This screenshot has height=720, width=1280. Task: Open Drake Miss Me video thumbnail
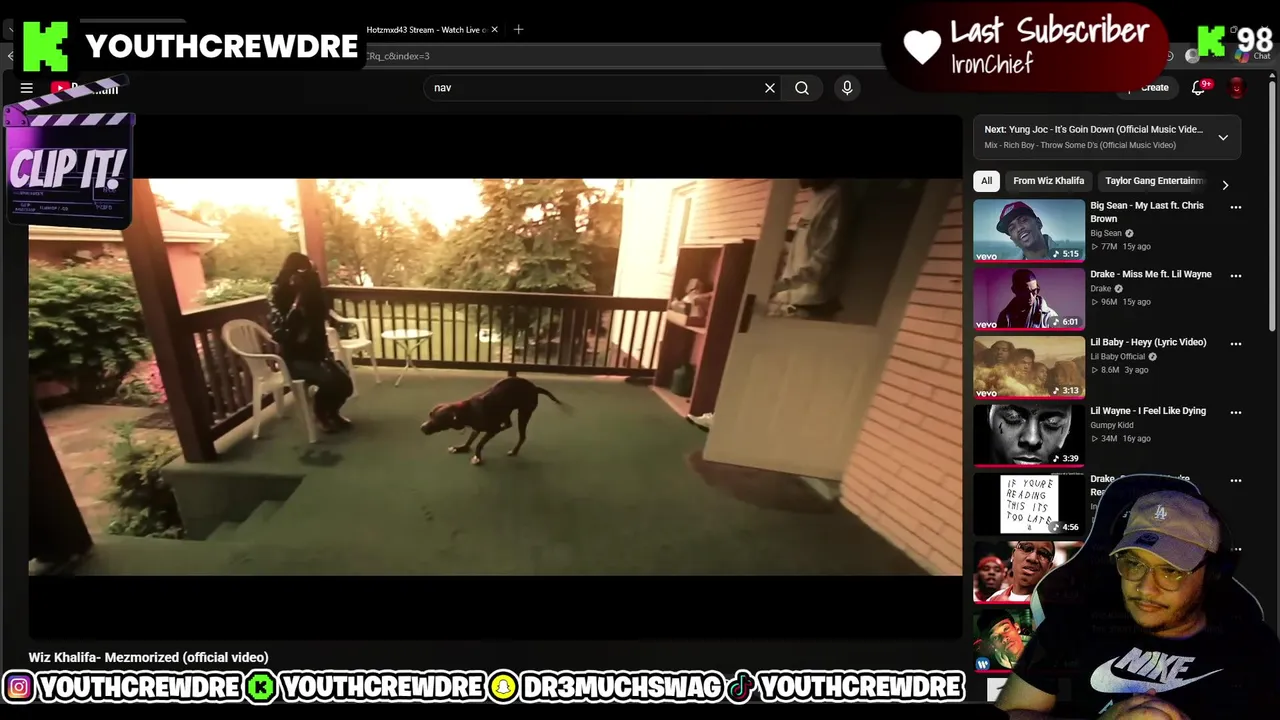[1028, 298]
